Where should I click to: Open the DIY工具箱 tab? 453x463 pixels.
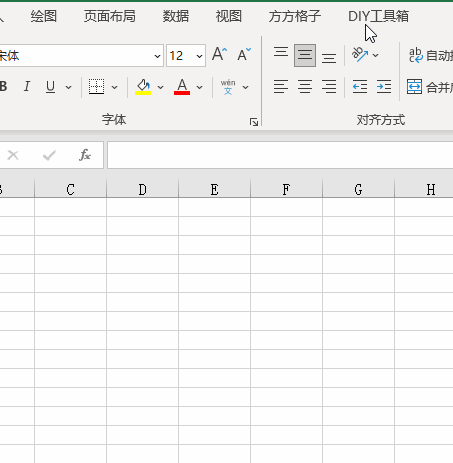(378, 16)
